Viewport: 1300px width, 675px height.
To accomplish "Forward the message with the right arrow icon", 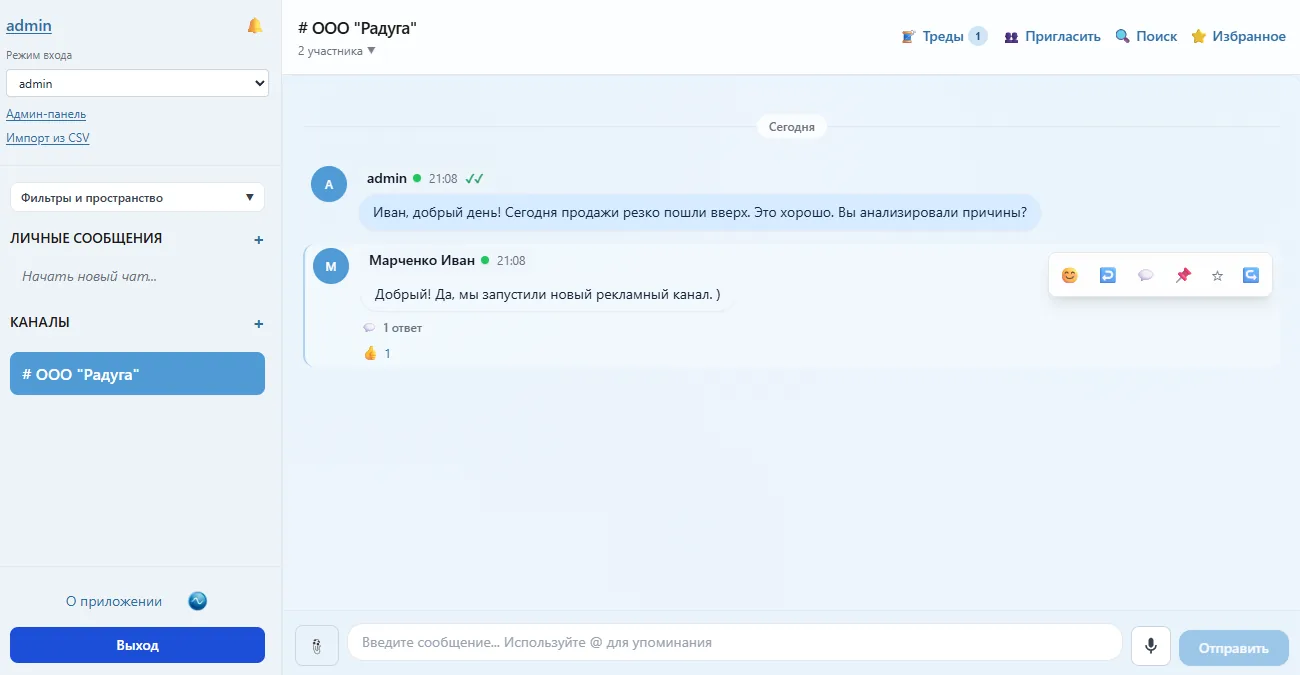I will coord(1251,275).
